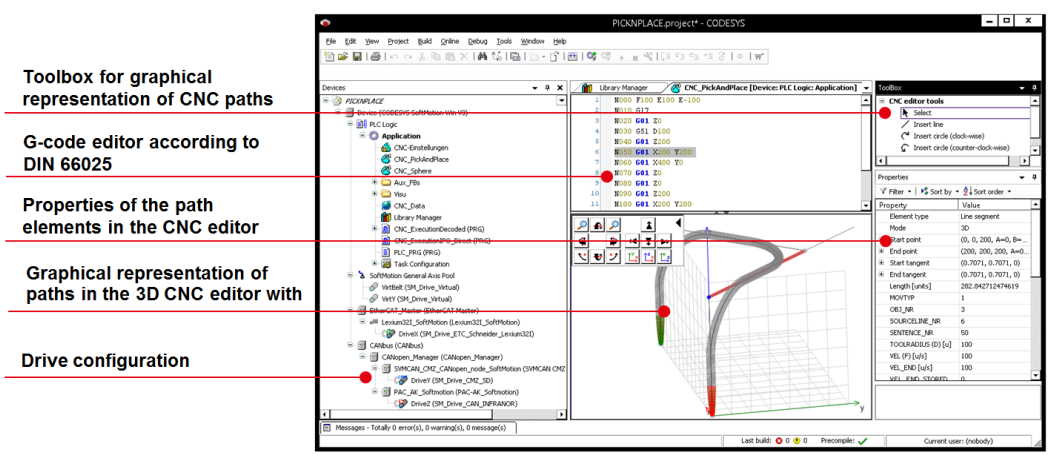The height and width of the screenshot is (455, 1052).
Task: Expand the End point property row
Action: (x=881, y=251)
